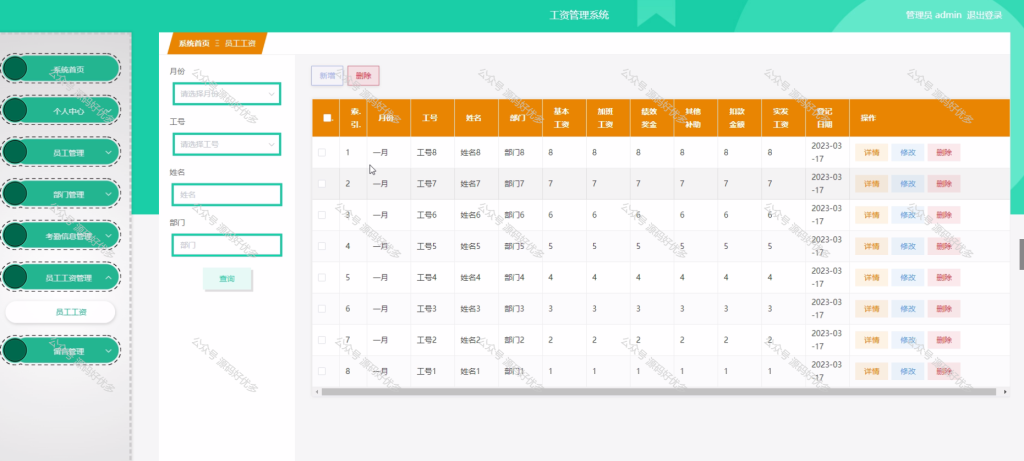The image size is (1024, 461).
Task: Click the dark circle icon on 系统首页
Action: pos(15,69)
